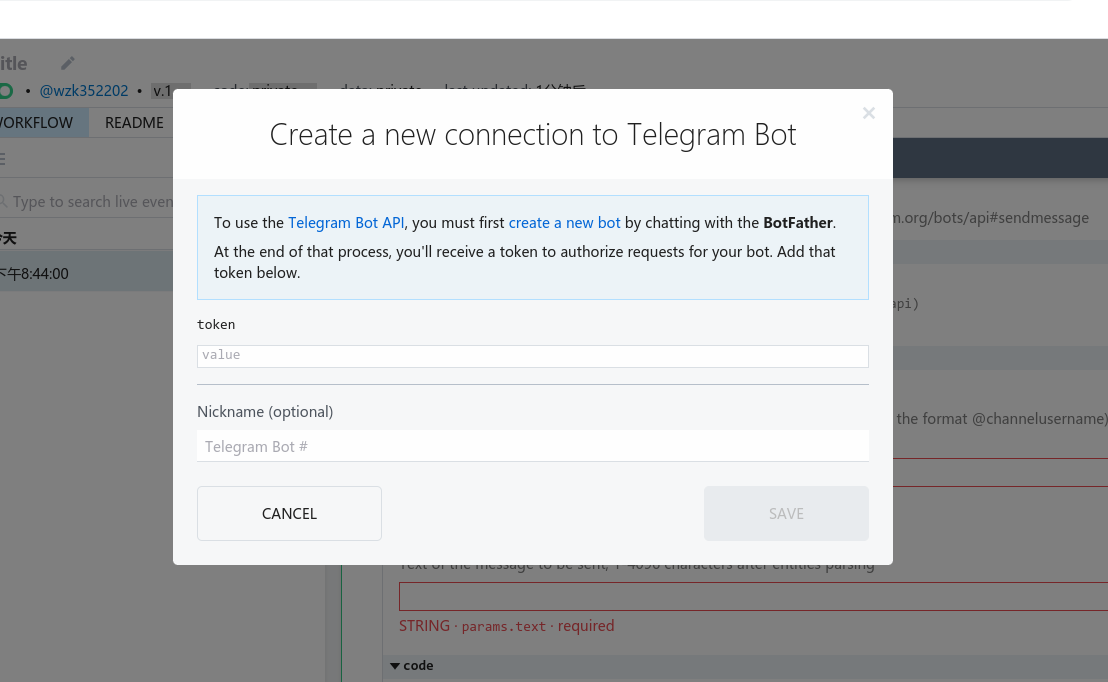1108x682 pixels.
Task: Follow the 'create a new bot' link
Action: pyautogui.click(x=564, y=223)
